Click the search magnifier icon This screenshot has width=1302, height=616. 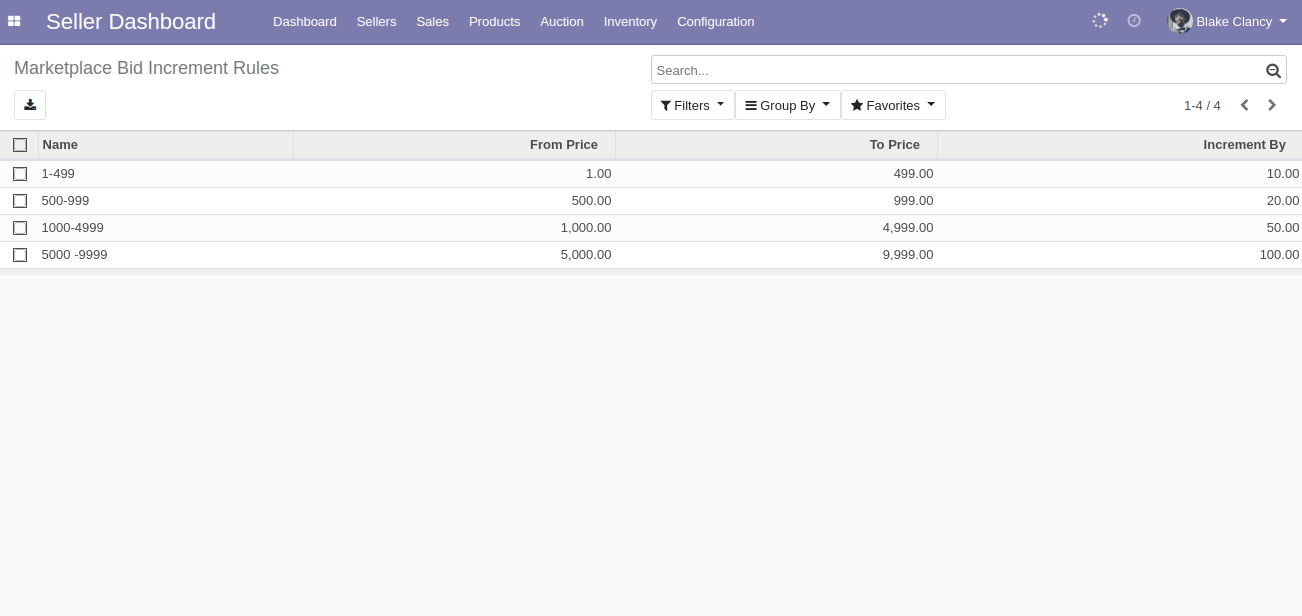click(1273, 71)
